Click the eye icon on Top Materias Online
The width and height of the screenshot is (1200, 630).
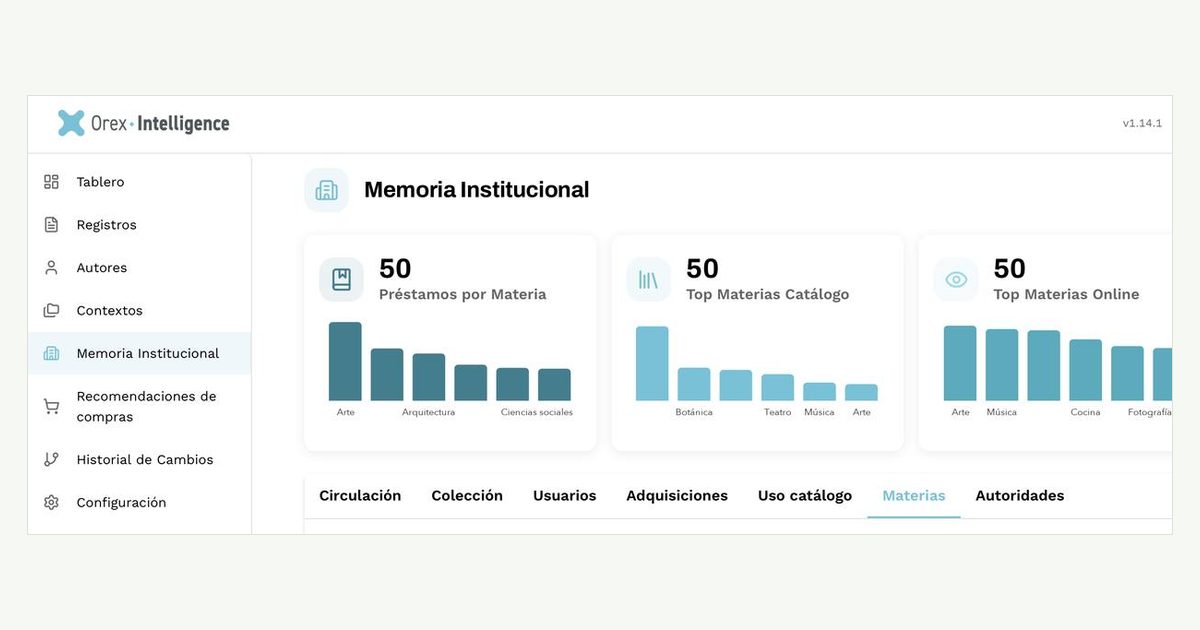(x=956, y=280)
